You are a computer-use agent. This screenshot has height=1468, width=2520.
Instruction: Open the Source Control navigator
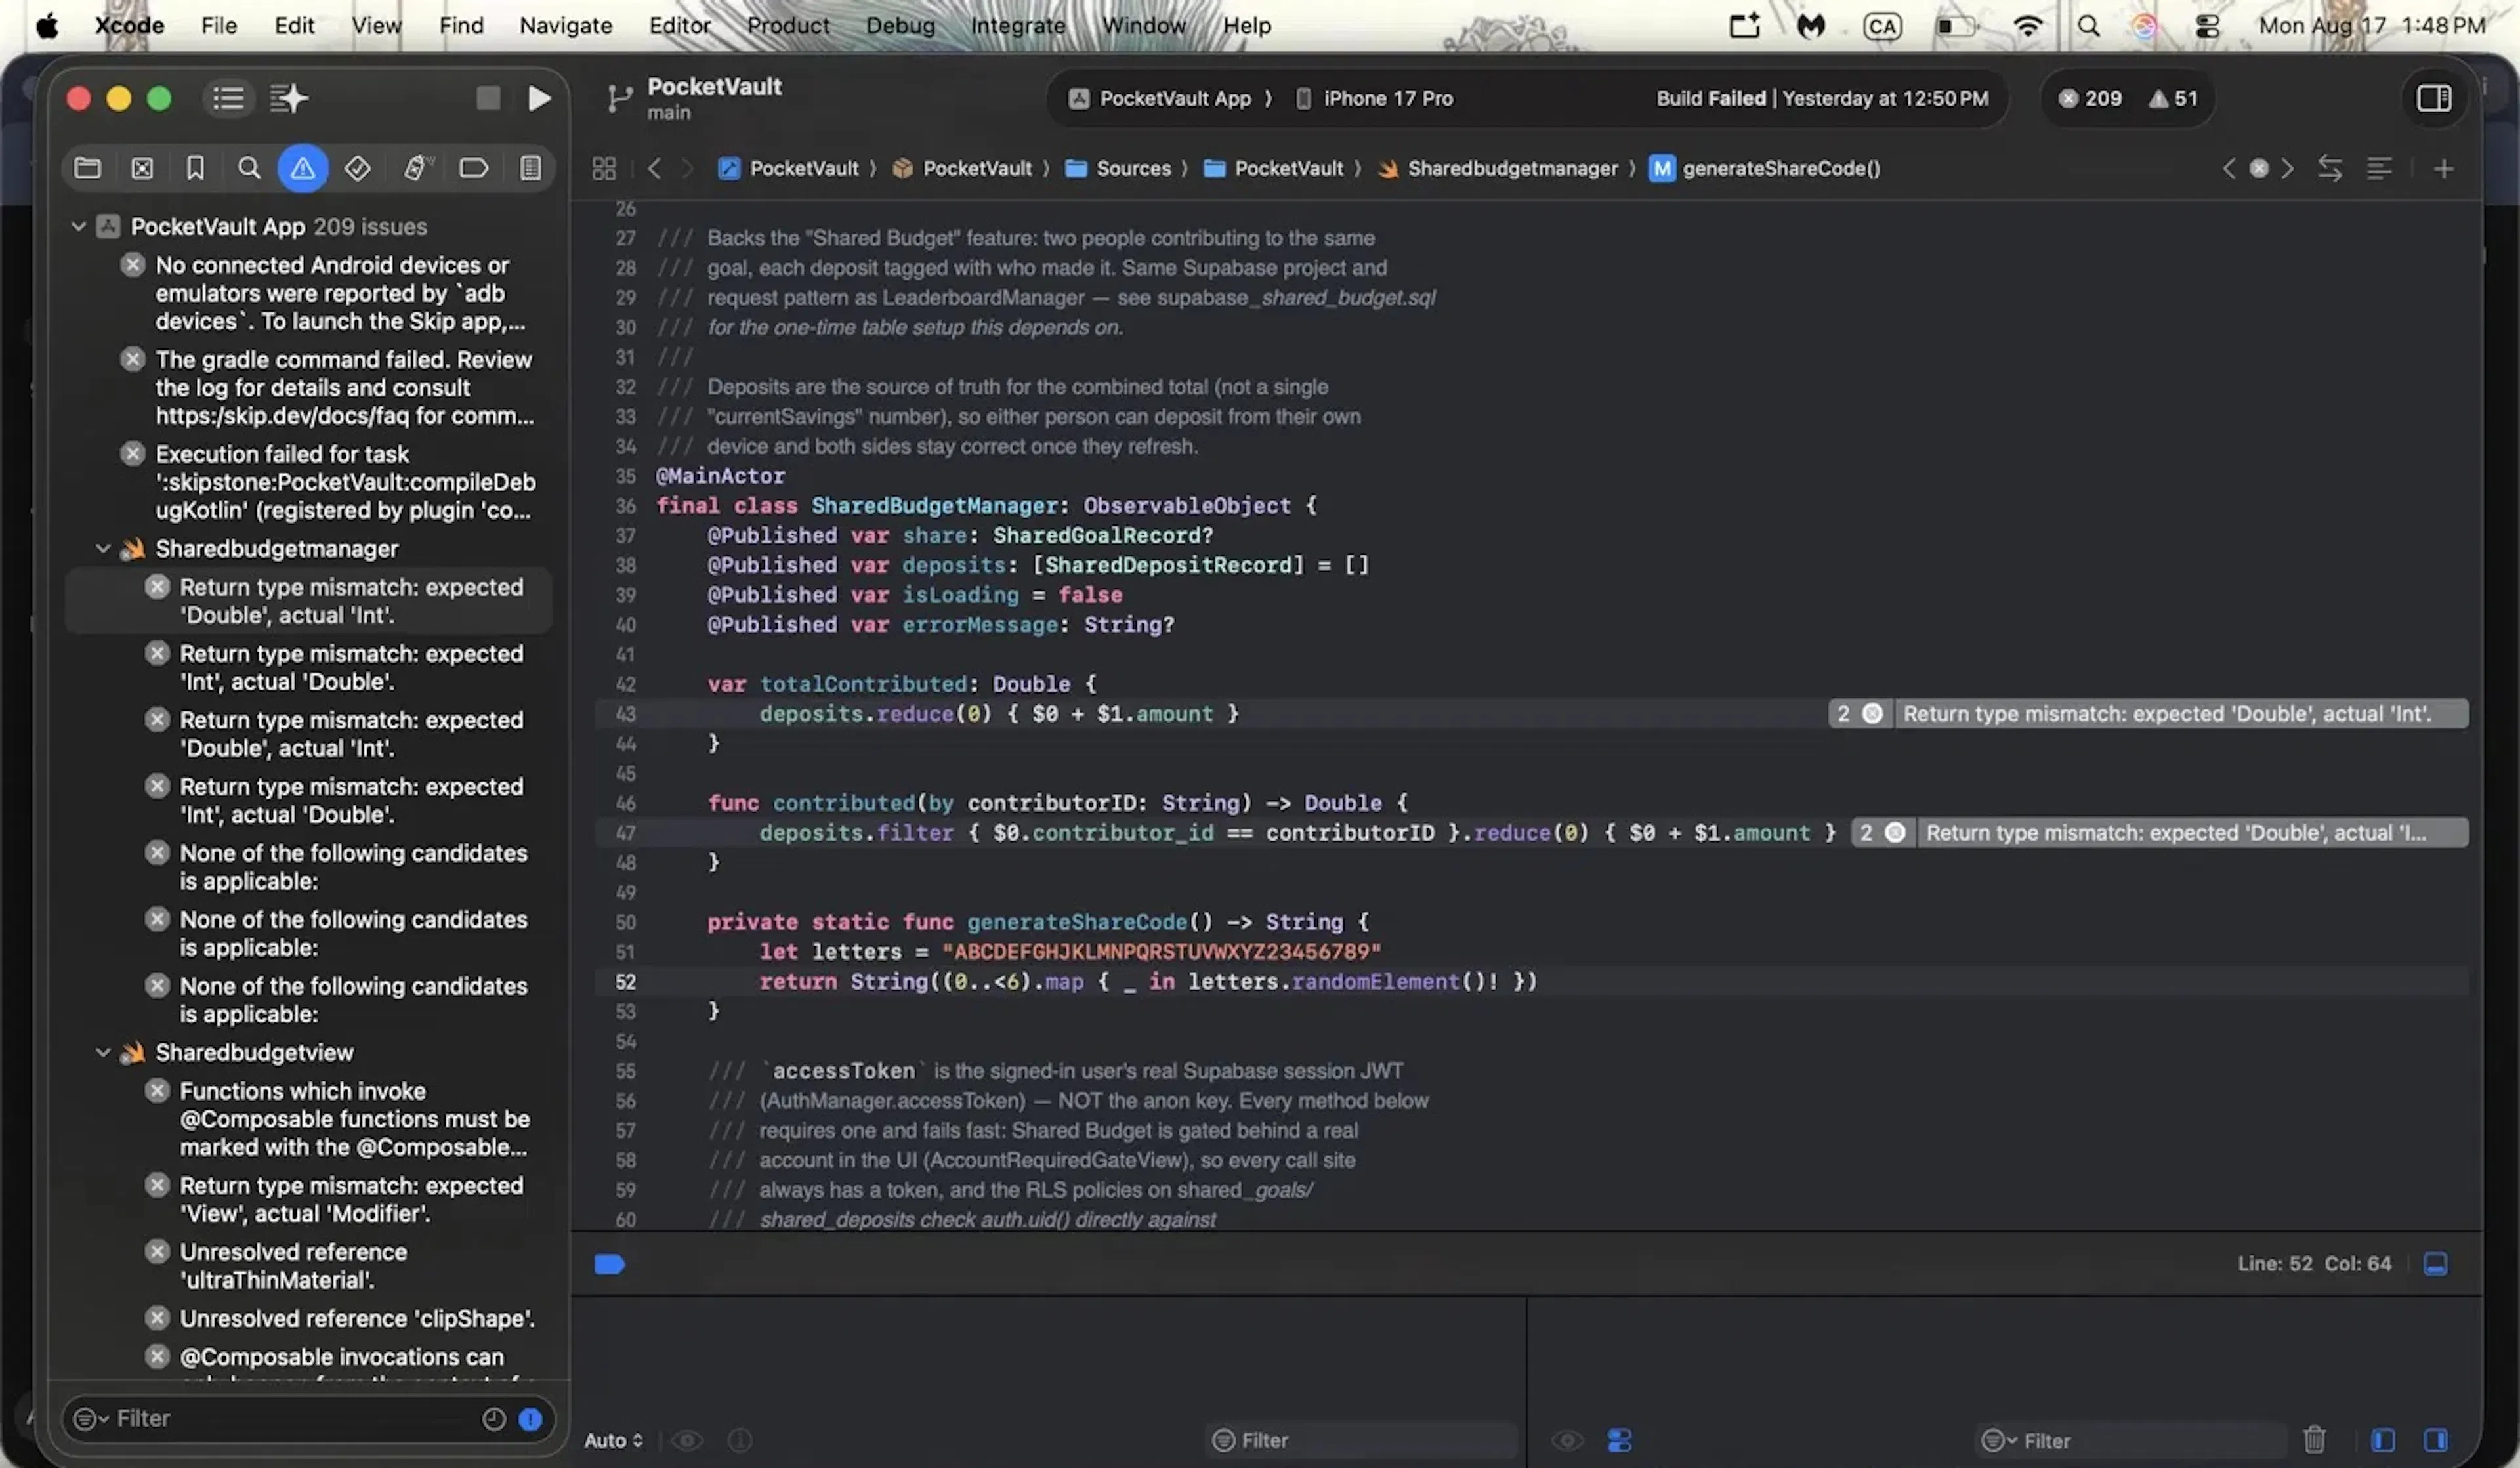142,168
